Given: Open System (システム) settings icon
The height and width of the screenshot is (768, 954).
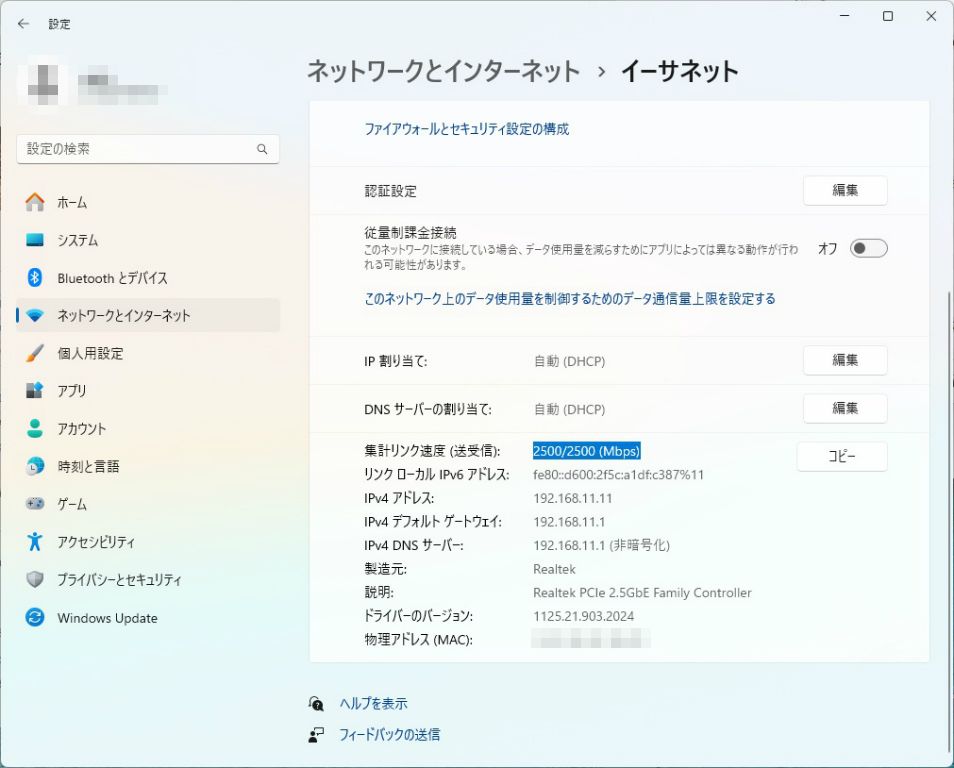Looking at the screenshot, I should 35,241.
